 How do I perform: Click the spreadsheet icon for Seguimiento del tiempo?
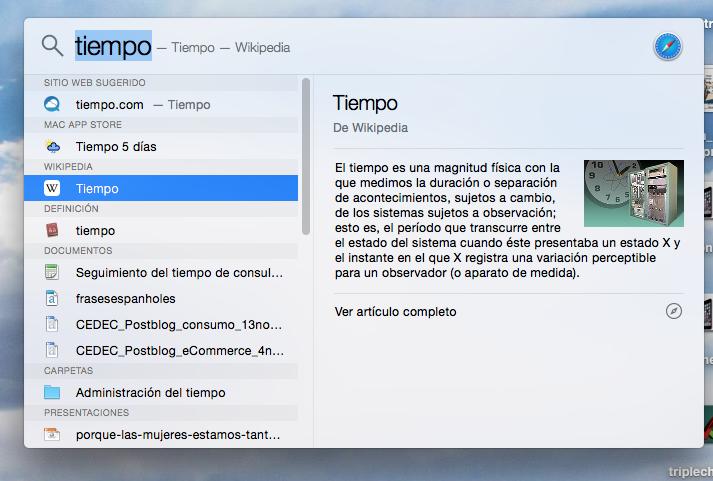point(53,272)
